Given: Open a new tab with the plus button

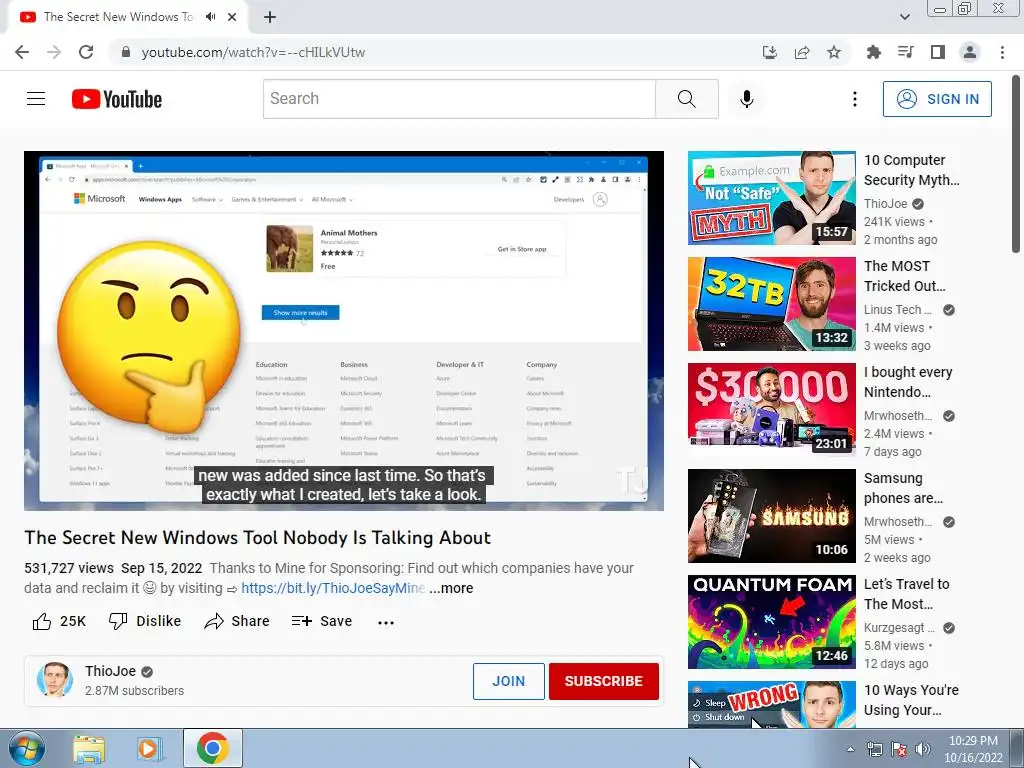Looking at the screenshot, I should pyautogui.click(x=270, y=17).
